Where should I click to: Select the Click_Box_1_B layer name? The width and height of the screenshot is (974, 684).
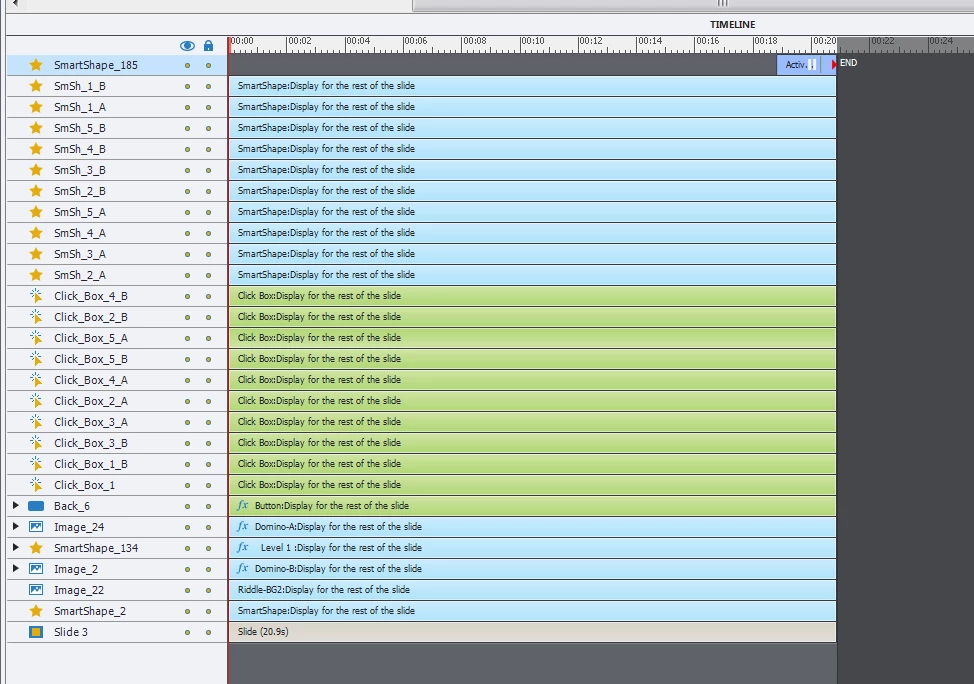pos(91,464)
